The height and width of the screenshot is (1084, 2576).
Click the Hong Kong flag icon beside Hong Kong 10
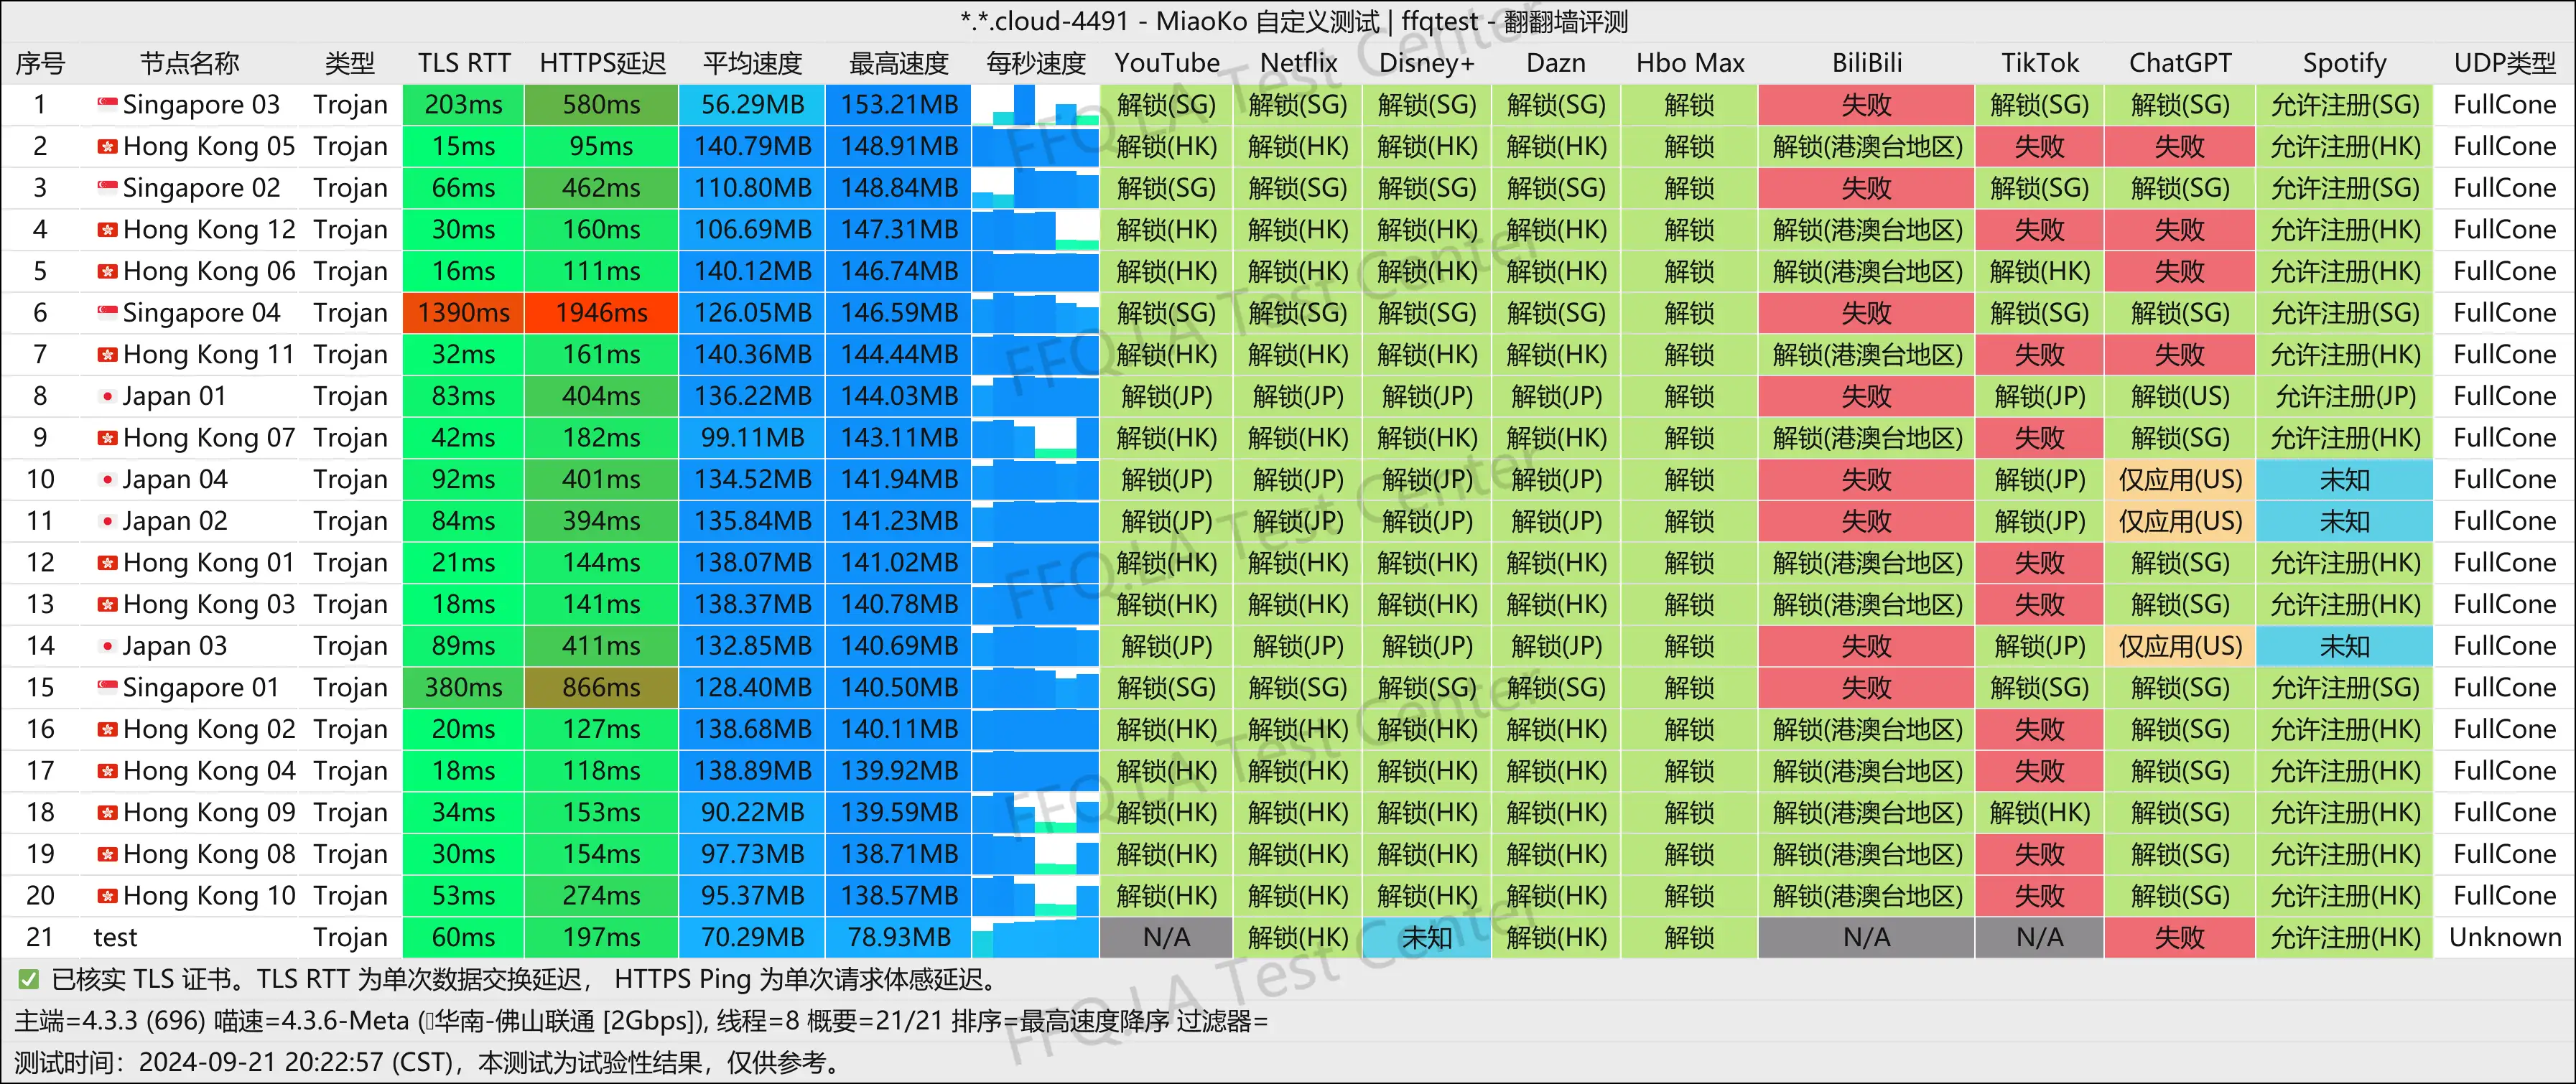[x=107, y=895]
